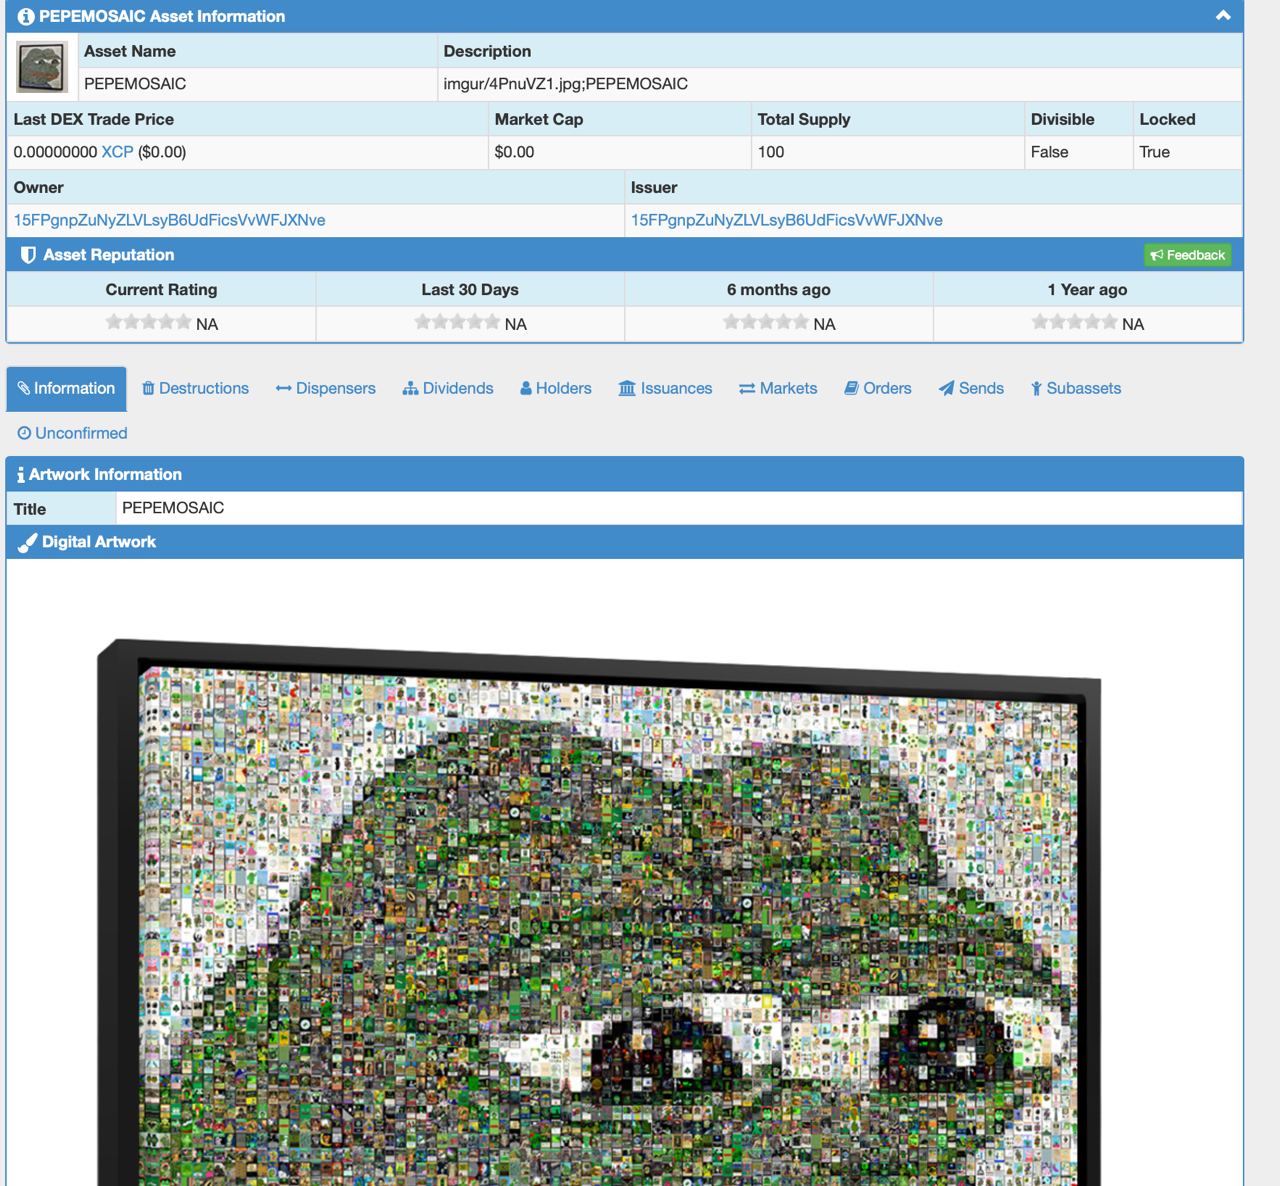Open the Markets tab

pos(778,389)
